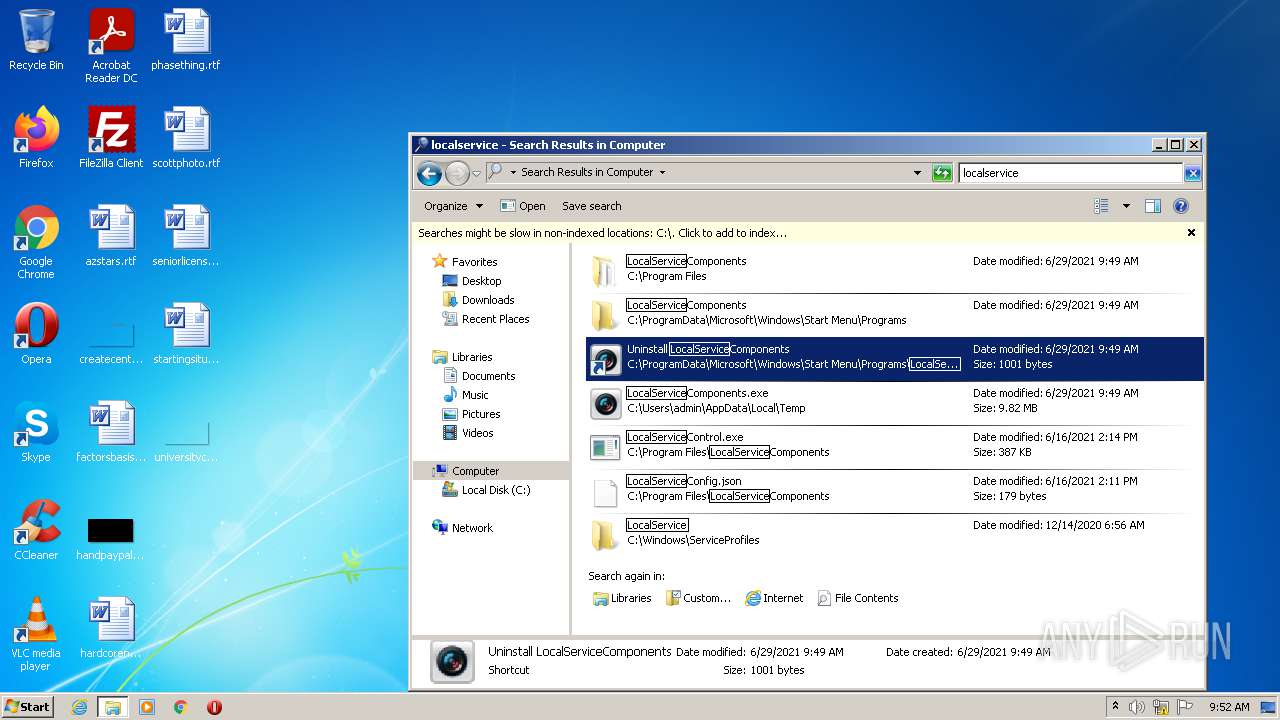Click the Change your view icon
The width and height of the screenshot is (1280, 720).
[1101, 206]
